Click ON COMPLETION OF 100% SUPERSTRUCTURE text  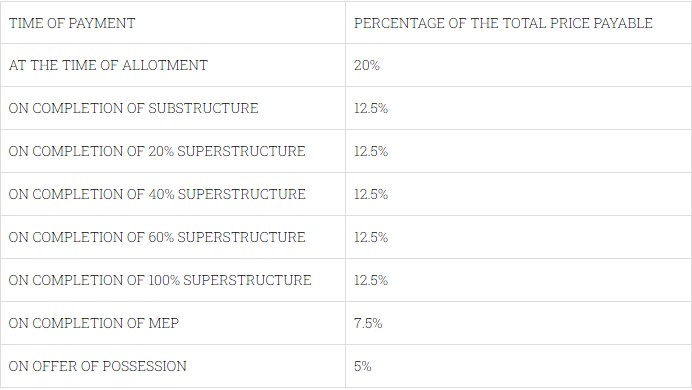[160, 280]
